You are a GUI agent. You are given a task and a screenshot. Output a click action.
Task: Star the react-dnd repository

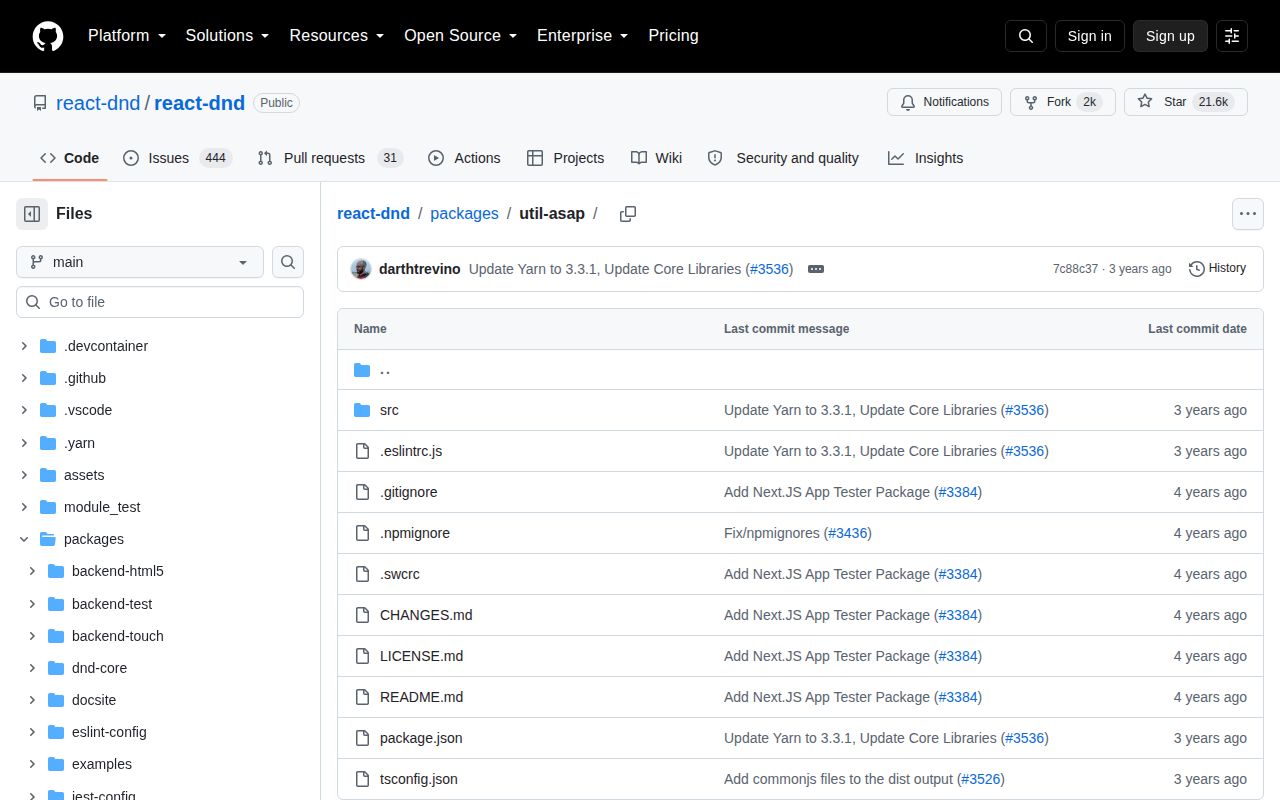pos(1186,102)
